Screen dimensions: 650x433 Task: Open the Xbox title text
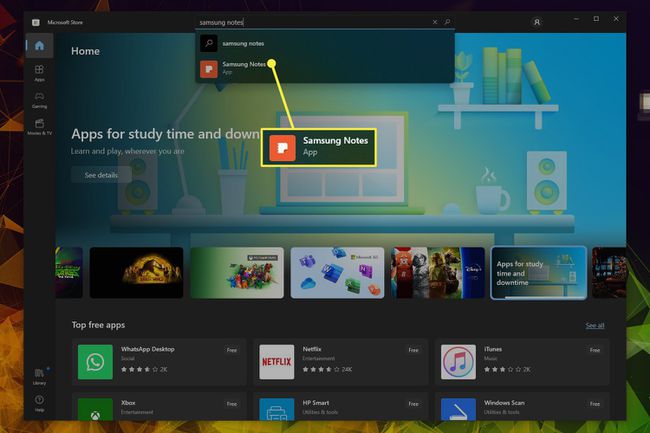[128, 403]
